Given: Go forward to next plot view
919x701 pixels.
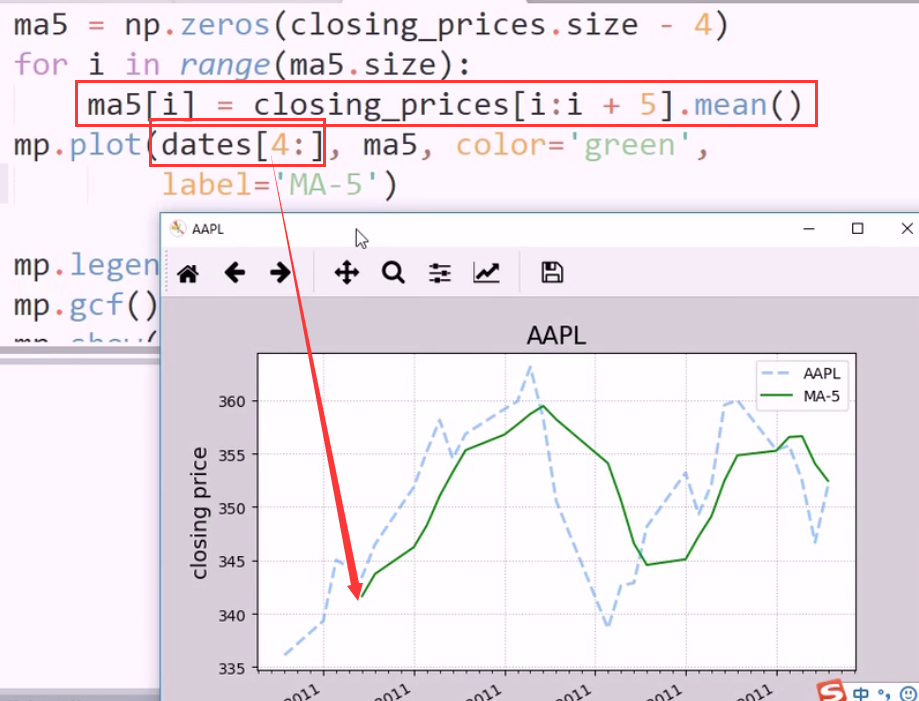Looking at the screenshot, I should (x=280, y=273).
